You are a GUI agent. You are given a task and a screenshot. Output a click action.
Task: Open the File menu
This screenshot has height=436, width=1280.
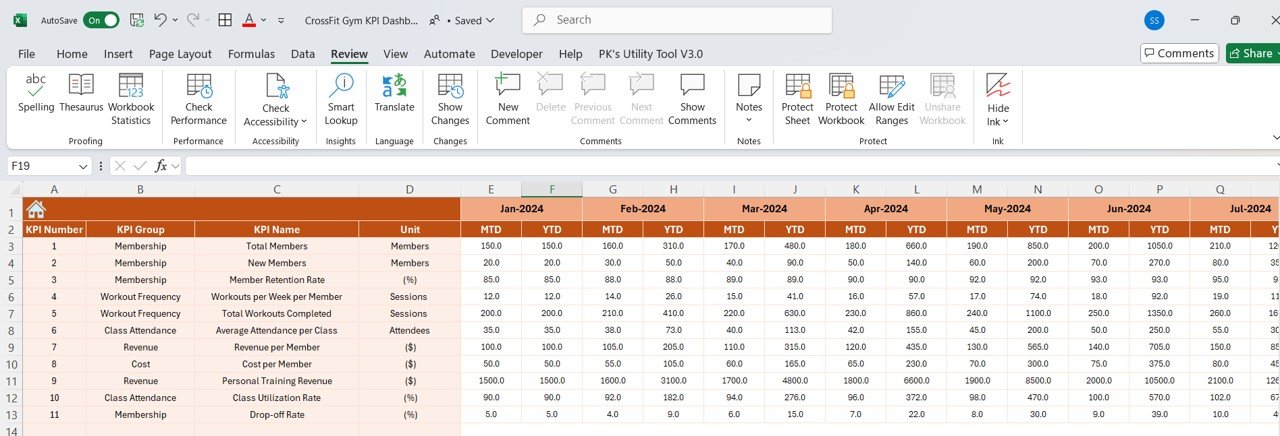point(26,54)
